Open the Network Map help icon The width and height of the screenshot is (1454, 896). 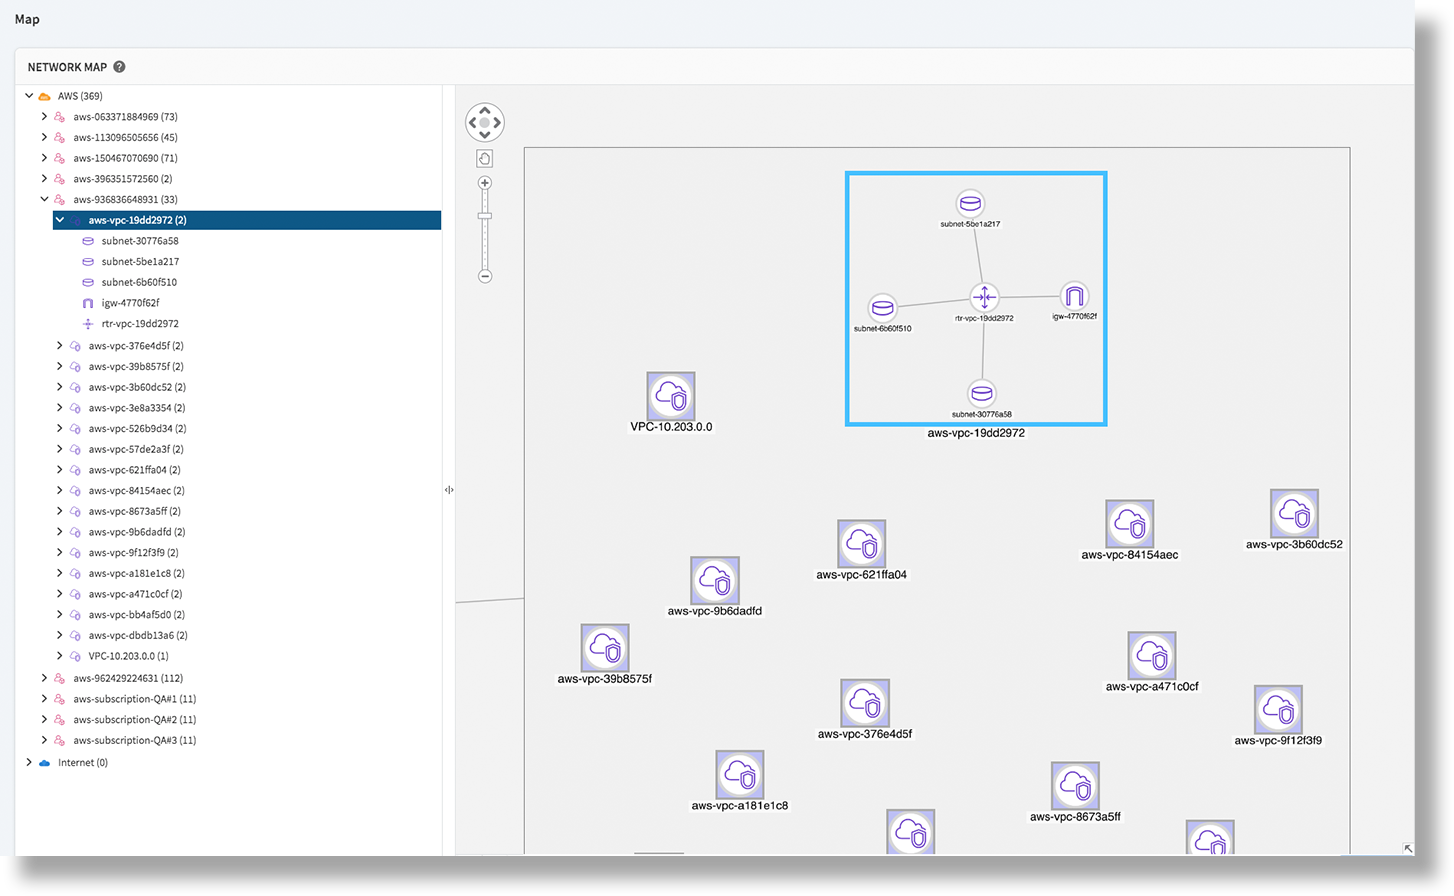pos(119,67)
